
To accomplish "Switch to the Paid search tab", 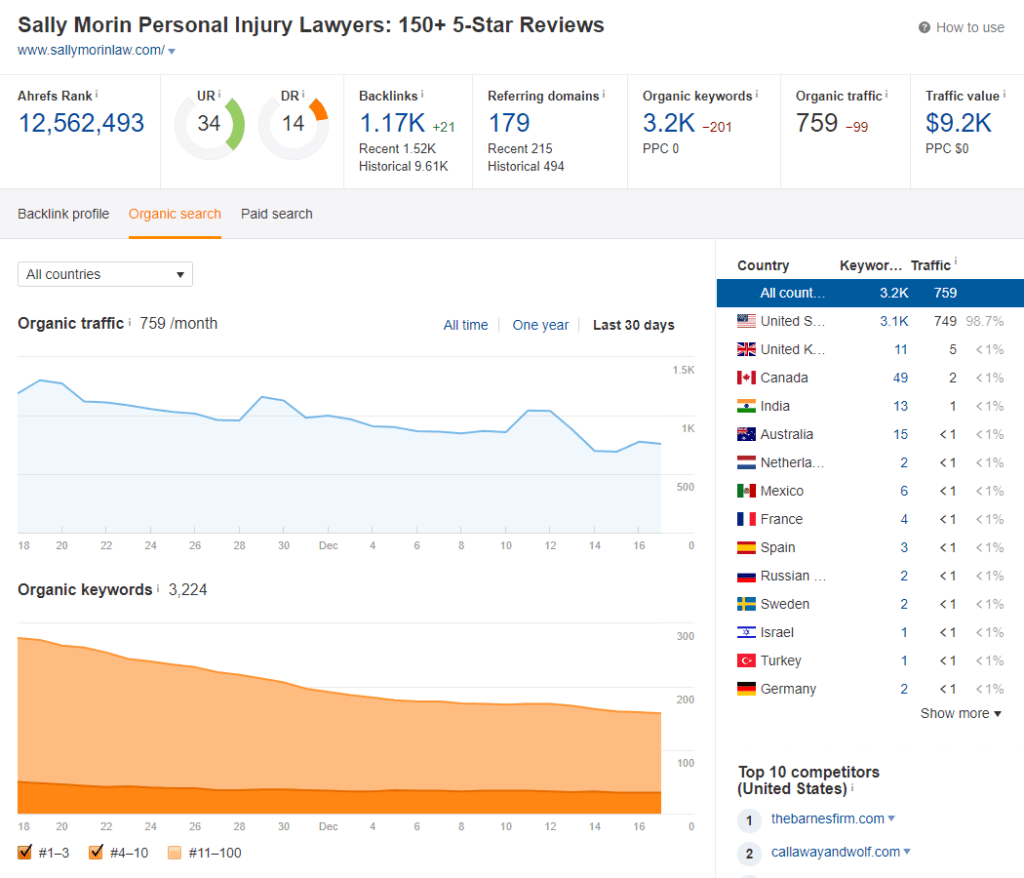I will (x=277, y=214).
